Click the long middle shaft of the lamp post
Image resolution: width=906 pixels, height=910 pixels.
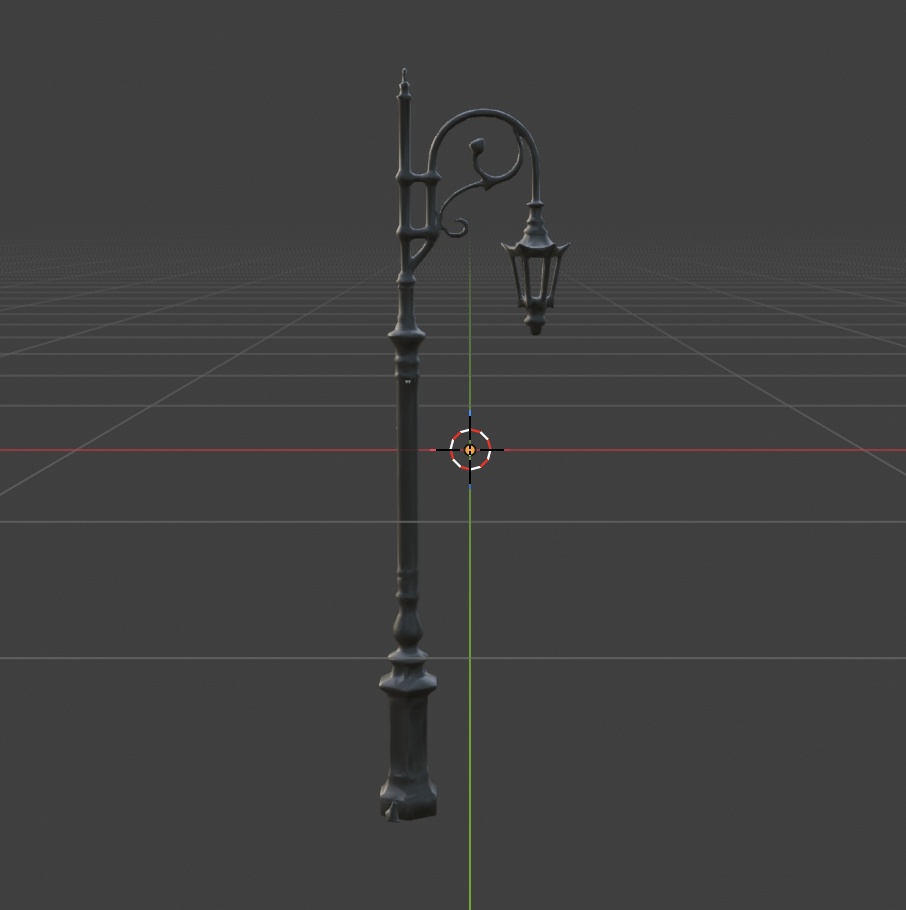click(x=407, y=476)
